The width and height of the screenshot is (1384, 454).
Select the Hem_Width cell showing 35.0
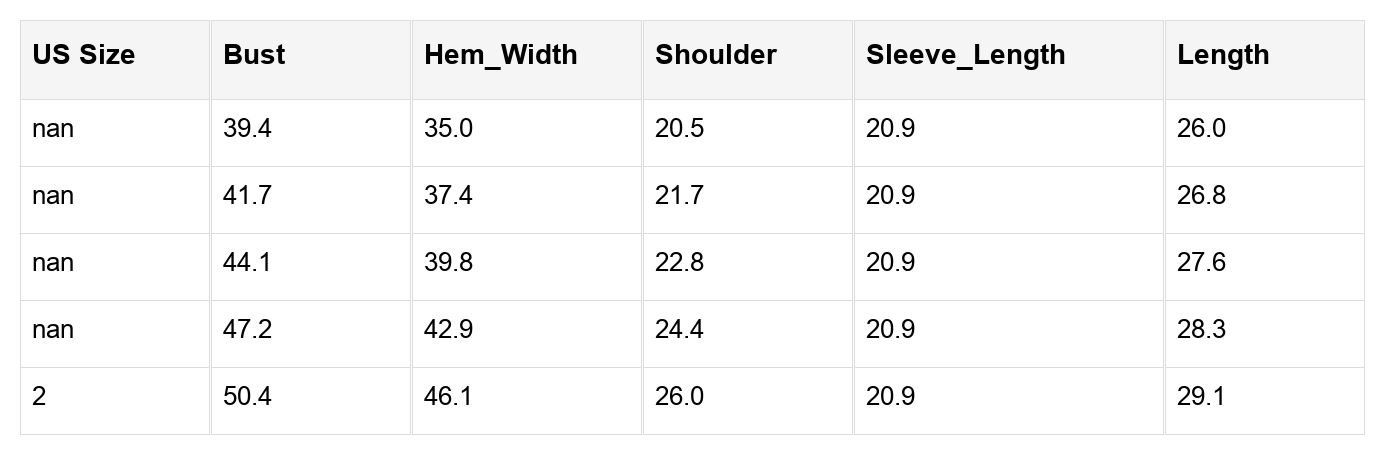pos(448,129)
